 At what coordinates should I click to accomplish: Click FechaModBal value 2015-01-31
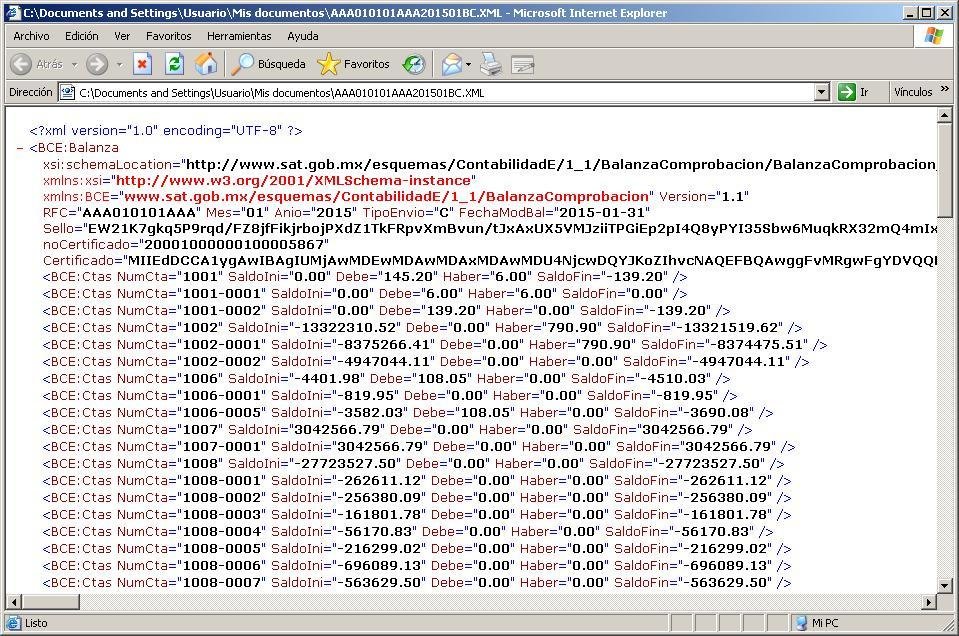(602, 213)
